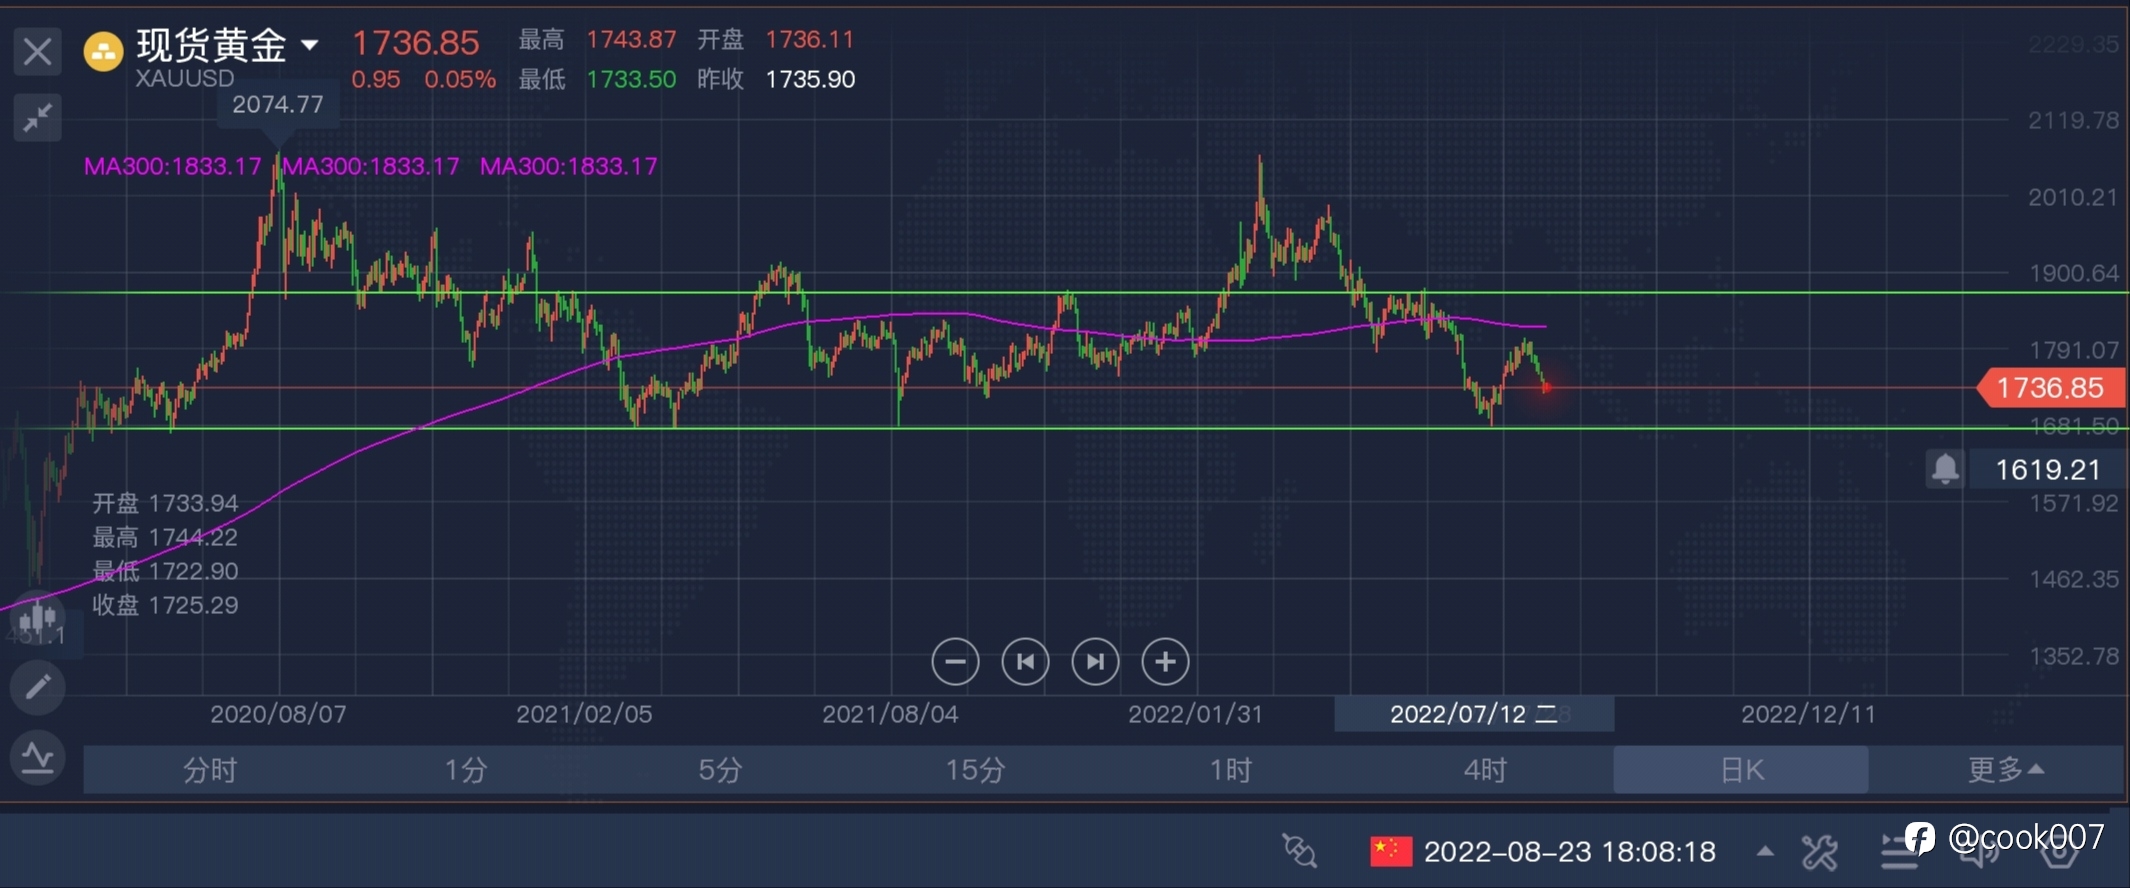Open the wrench and screwdriver tools icon
Screen dimensions: 2130x888
1819,852
